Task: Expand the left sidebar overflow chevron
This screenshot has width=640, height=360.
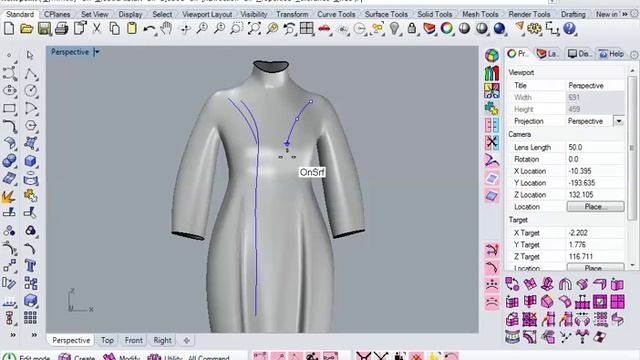Action: [13, 335]
